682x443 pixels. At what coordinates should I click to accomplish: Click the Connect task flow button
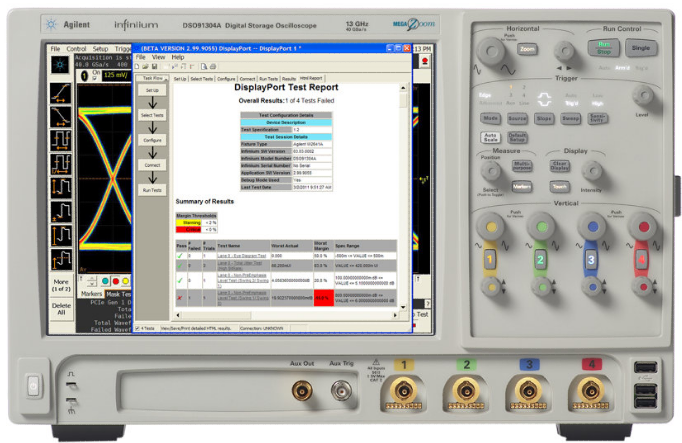[x=152, y=165]
